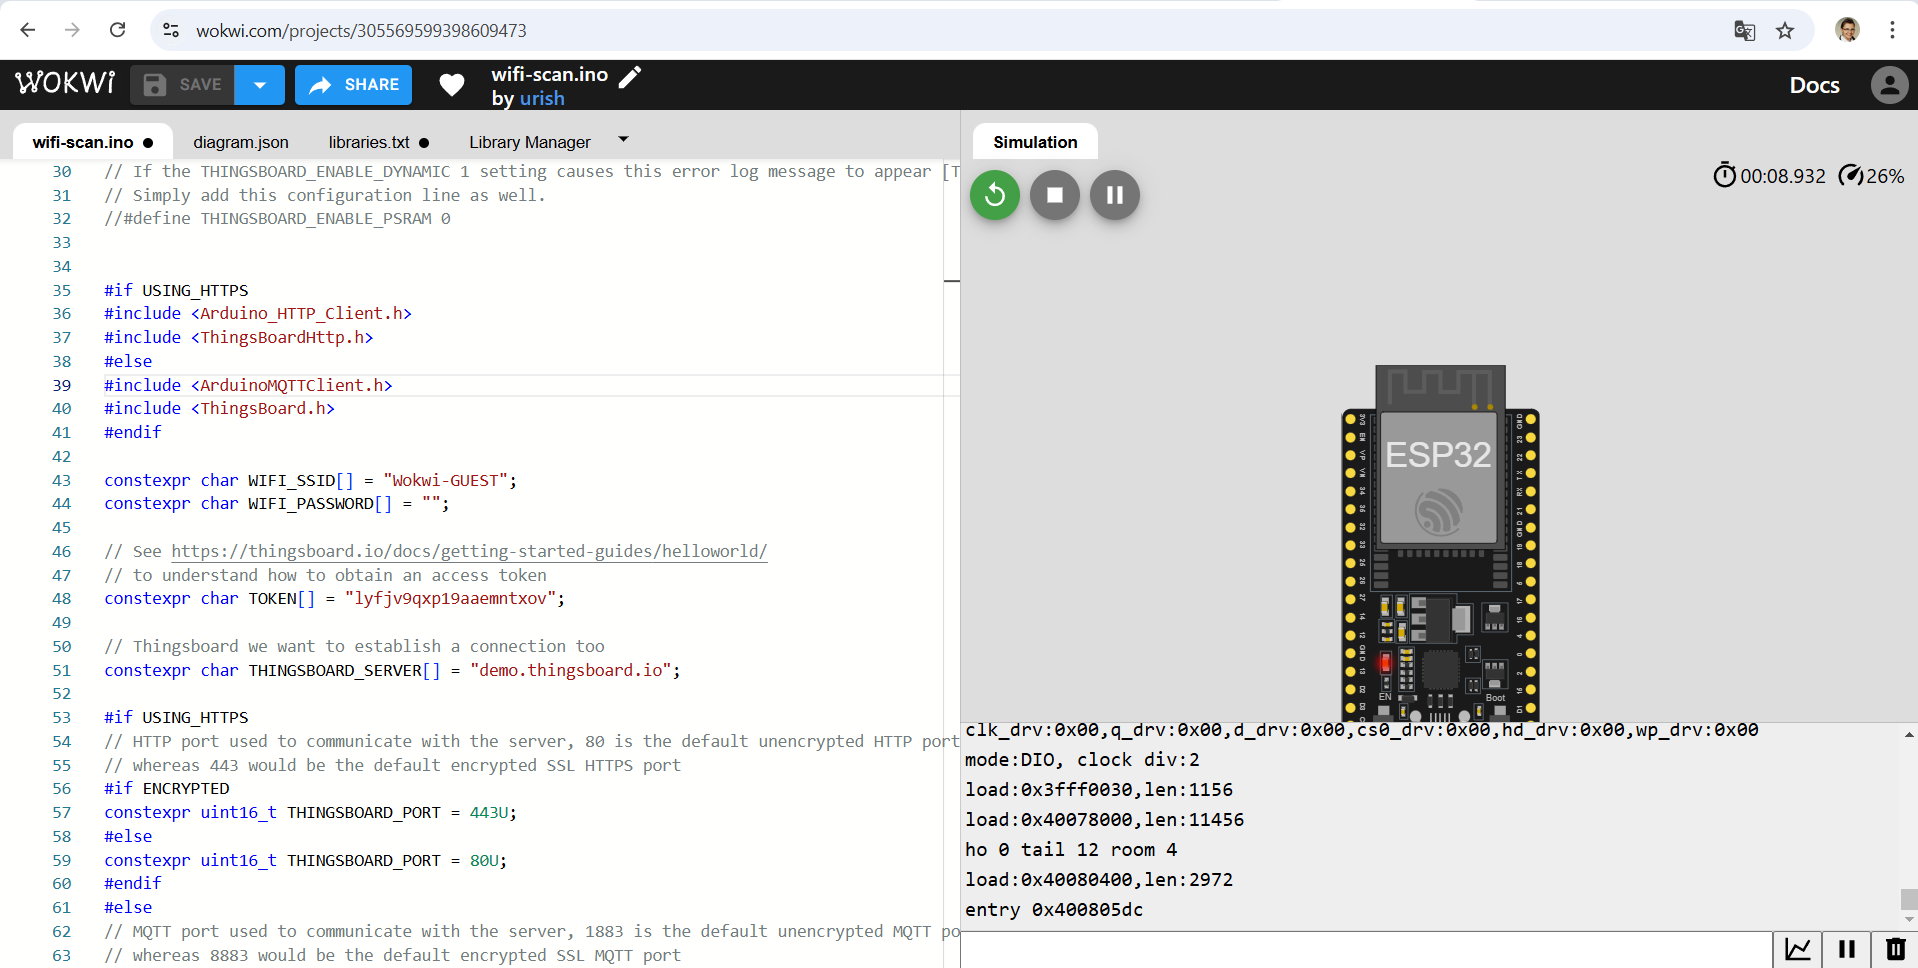Save the project with SAVE button
Screen dimensions: 1918x968
click(x=183, y=85)
